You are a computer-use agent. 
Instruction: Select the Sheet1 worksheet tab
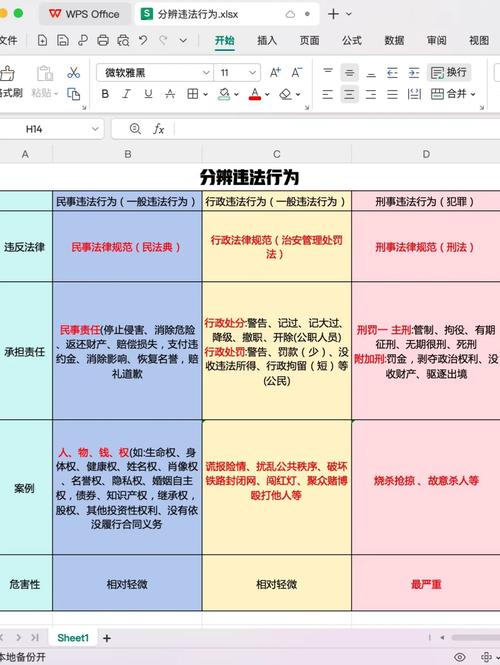[73, 638]
